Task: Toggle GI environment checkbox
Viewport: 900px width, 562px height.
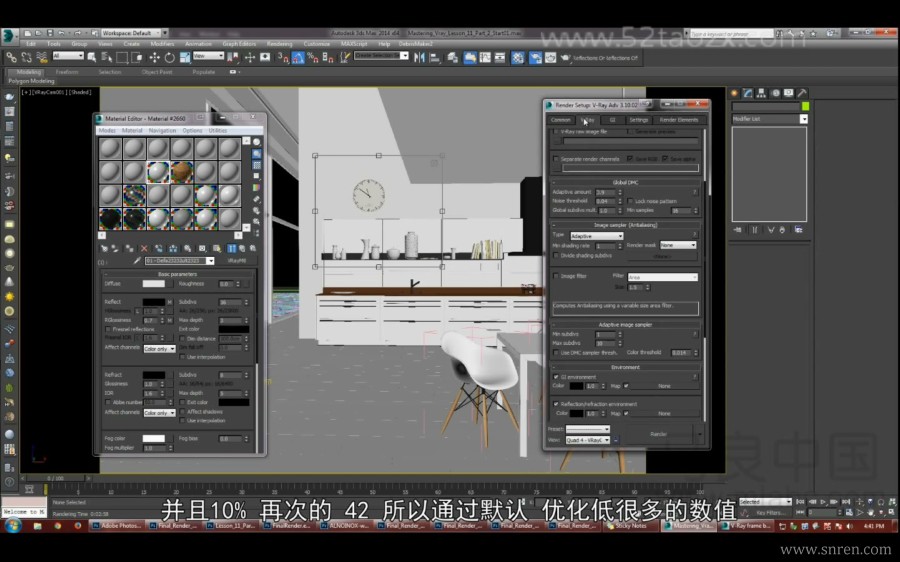Action: click(557, 376)
